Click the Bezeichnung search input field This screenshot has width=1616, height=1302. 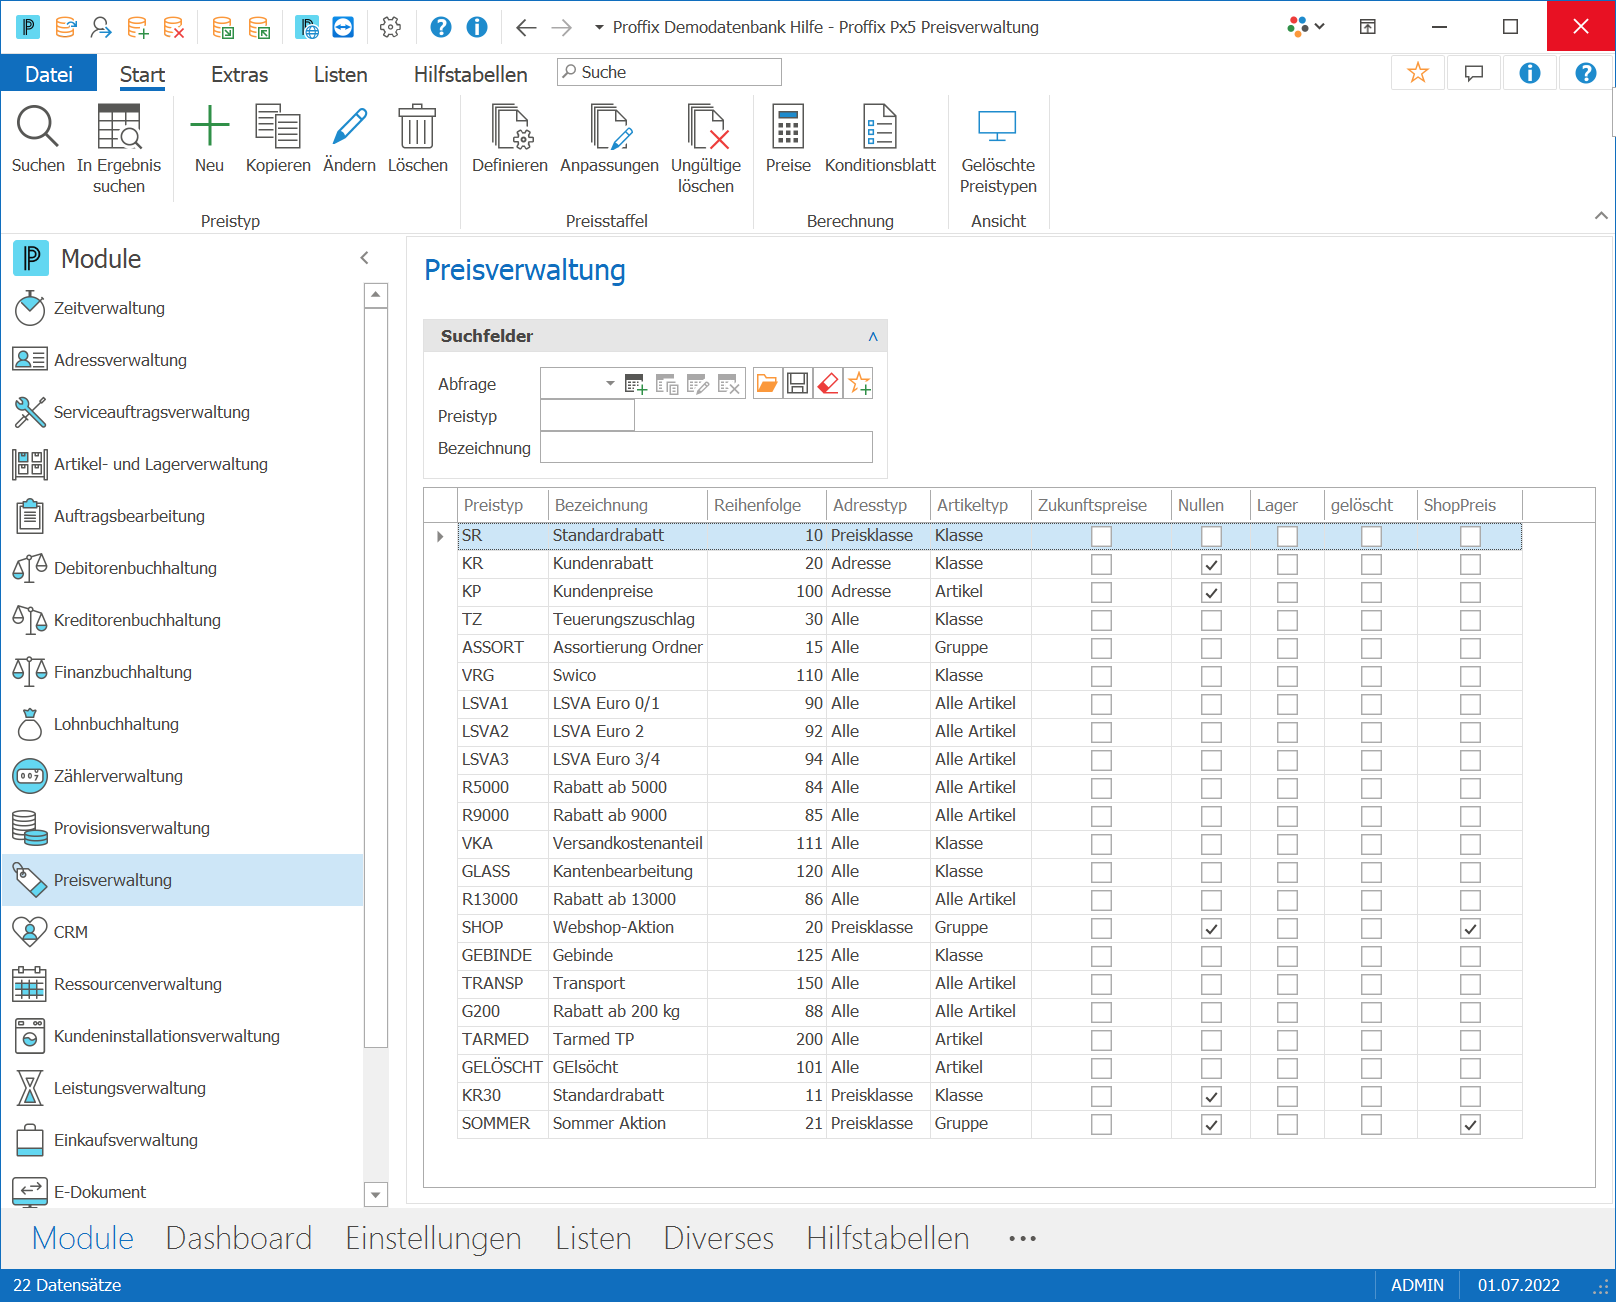tap(706, 447)
